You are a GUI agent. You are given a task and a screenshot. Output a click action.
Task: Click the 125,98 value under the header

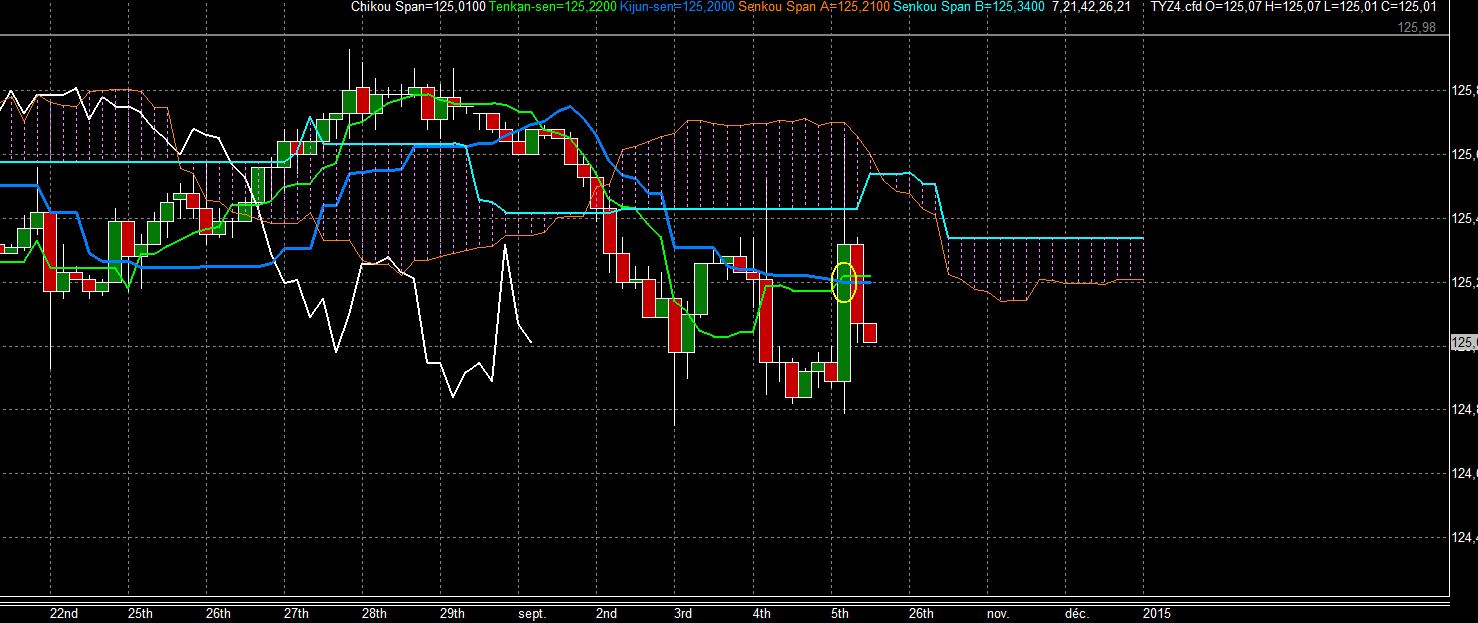pyautogui.click(x=1418, y=27)
